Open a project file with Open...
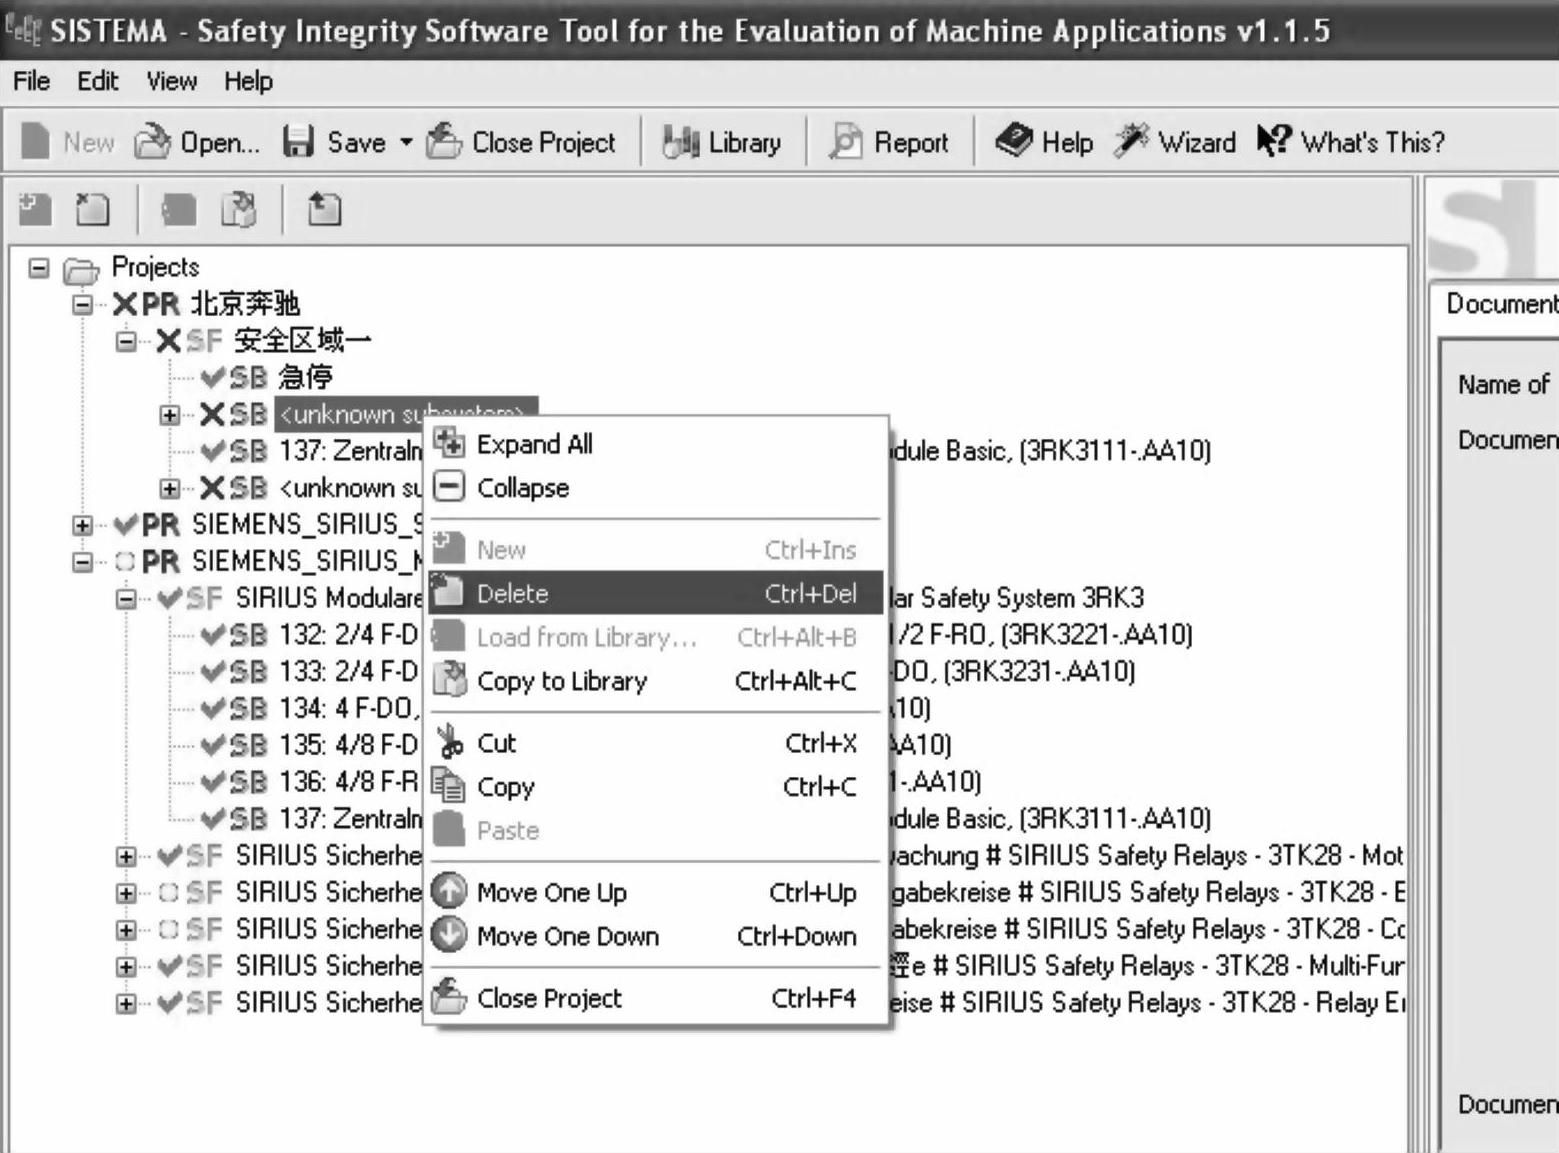Image resolution: width=1559 pixels, height=1153 pixels. pos(197,142)
